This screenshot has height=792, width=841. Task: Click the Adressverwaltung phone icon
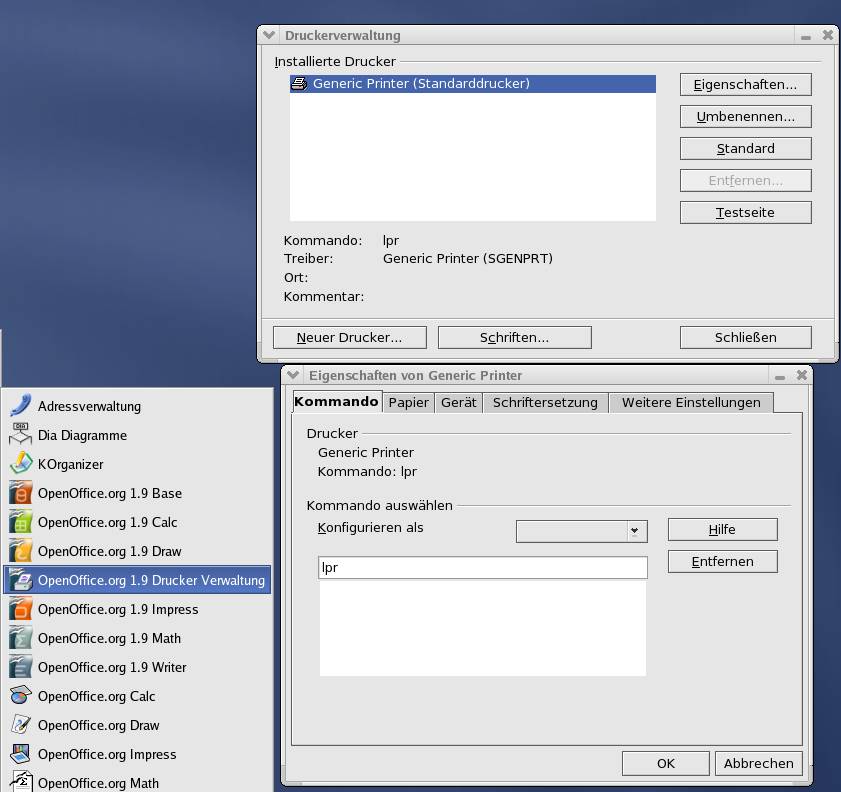click(x=20, y=406)
